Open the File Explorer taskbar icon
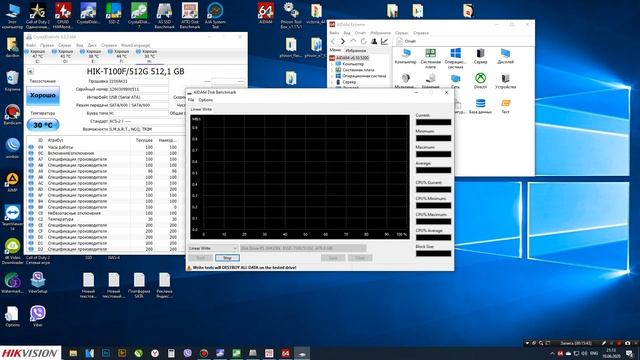This screenshot has width=640, height=360. point(73,353)
